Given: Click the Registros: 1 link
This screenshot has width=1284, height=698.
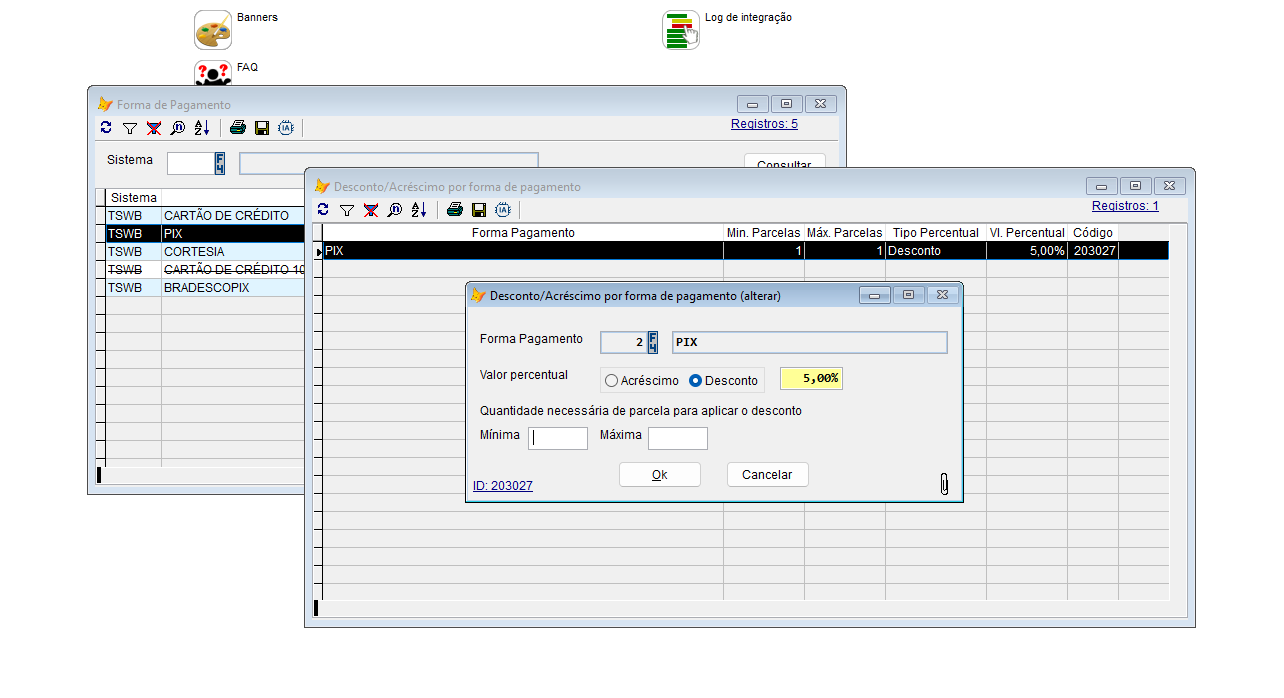Looking at the screenshot, I should [x=1125, y=206].
